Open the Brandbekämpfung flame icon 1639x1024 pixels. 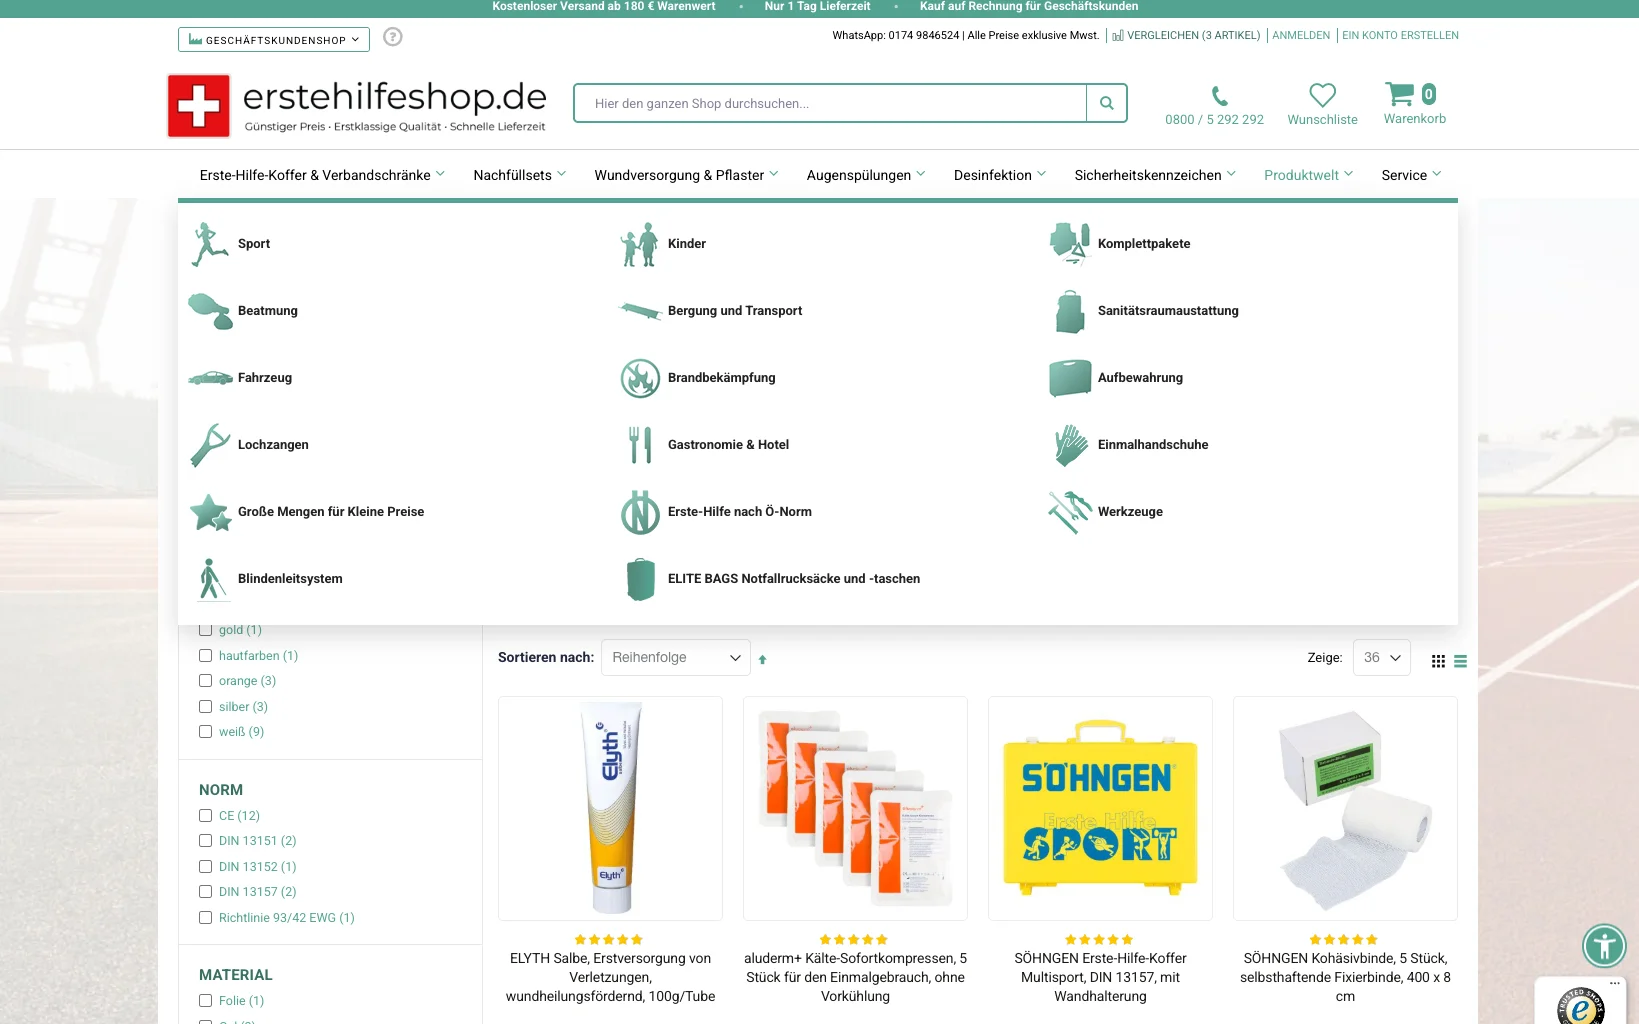click(640, 378)
